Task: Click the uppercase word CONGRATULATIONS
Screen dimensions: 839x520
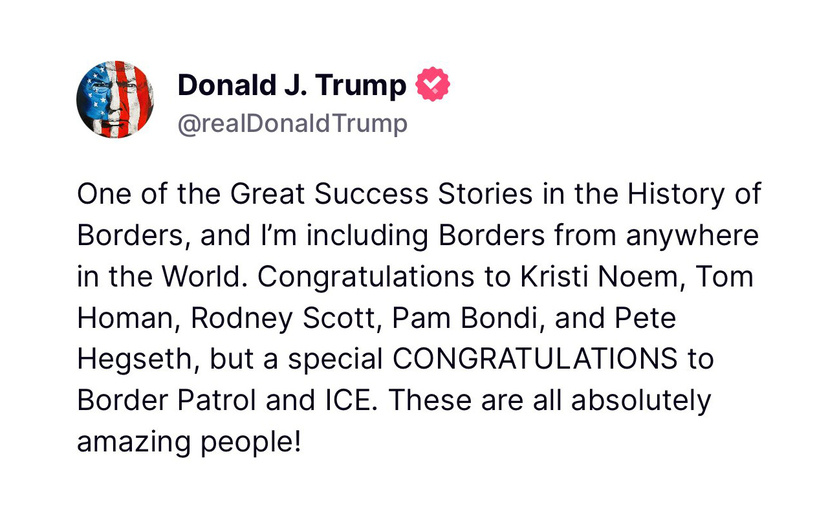Action: [x=535, y=359]
